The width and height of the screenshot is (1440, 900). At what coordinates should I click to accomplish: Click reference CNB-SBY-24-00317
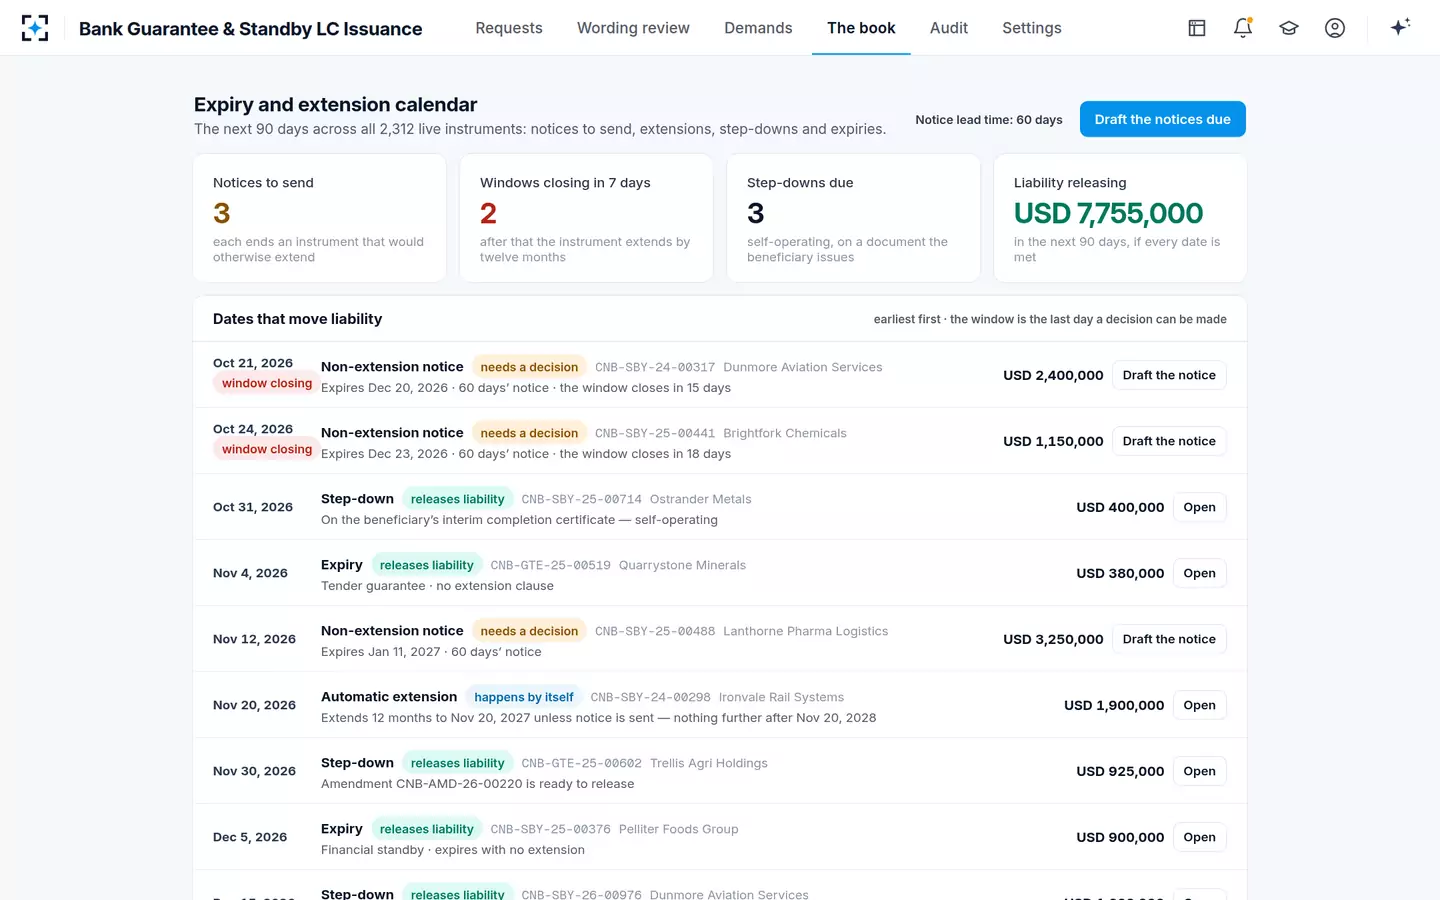[655, 367]
